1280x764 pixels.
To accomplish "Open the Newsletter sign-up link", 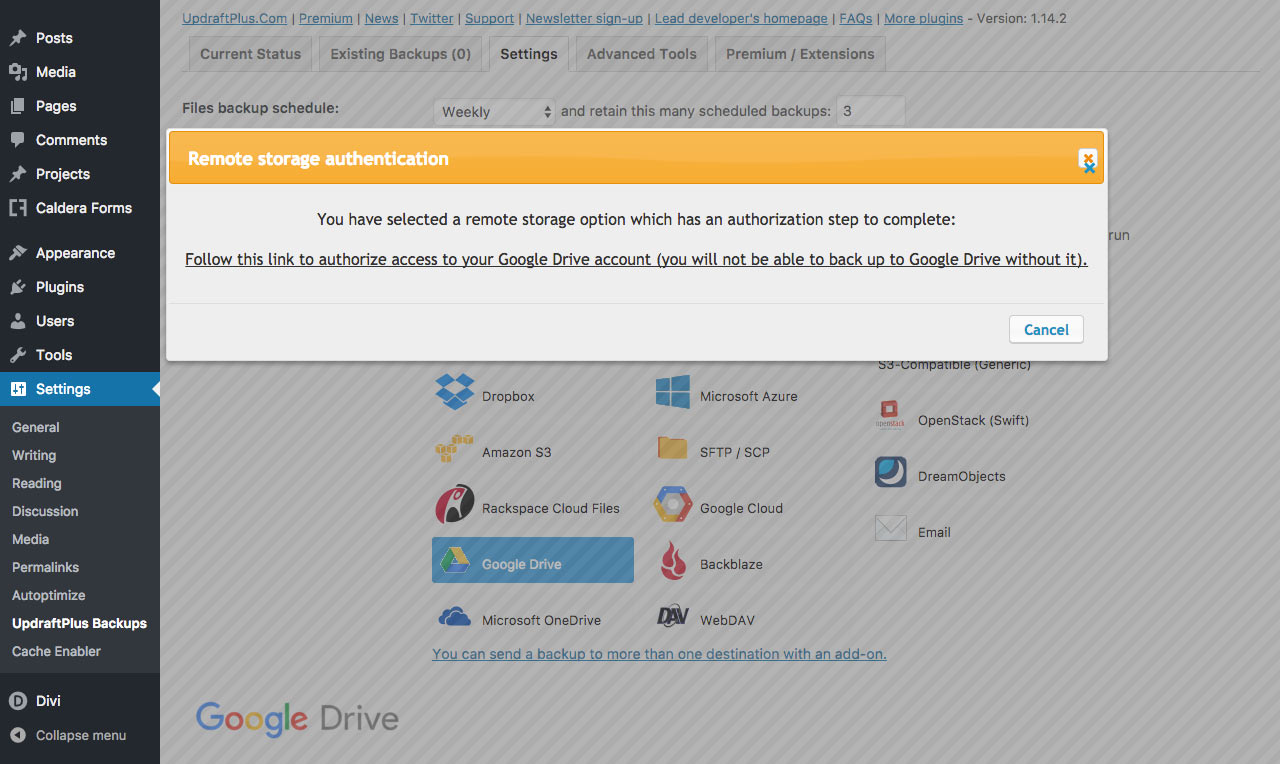I will [584, 18].
